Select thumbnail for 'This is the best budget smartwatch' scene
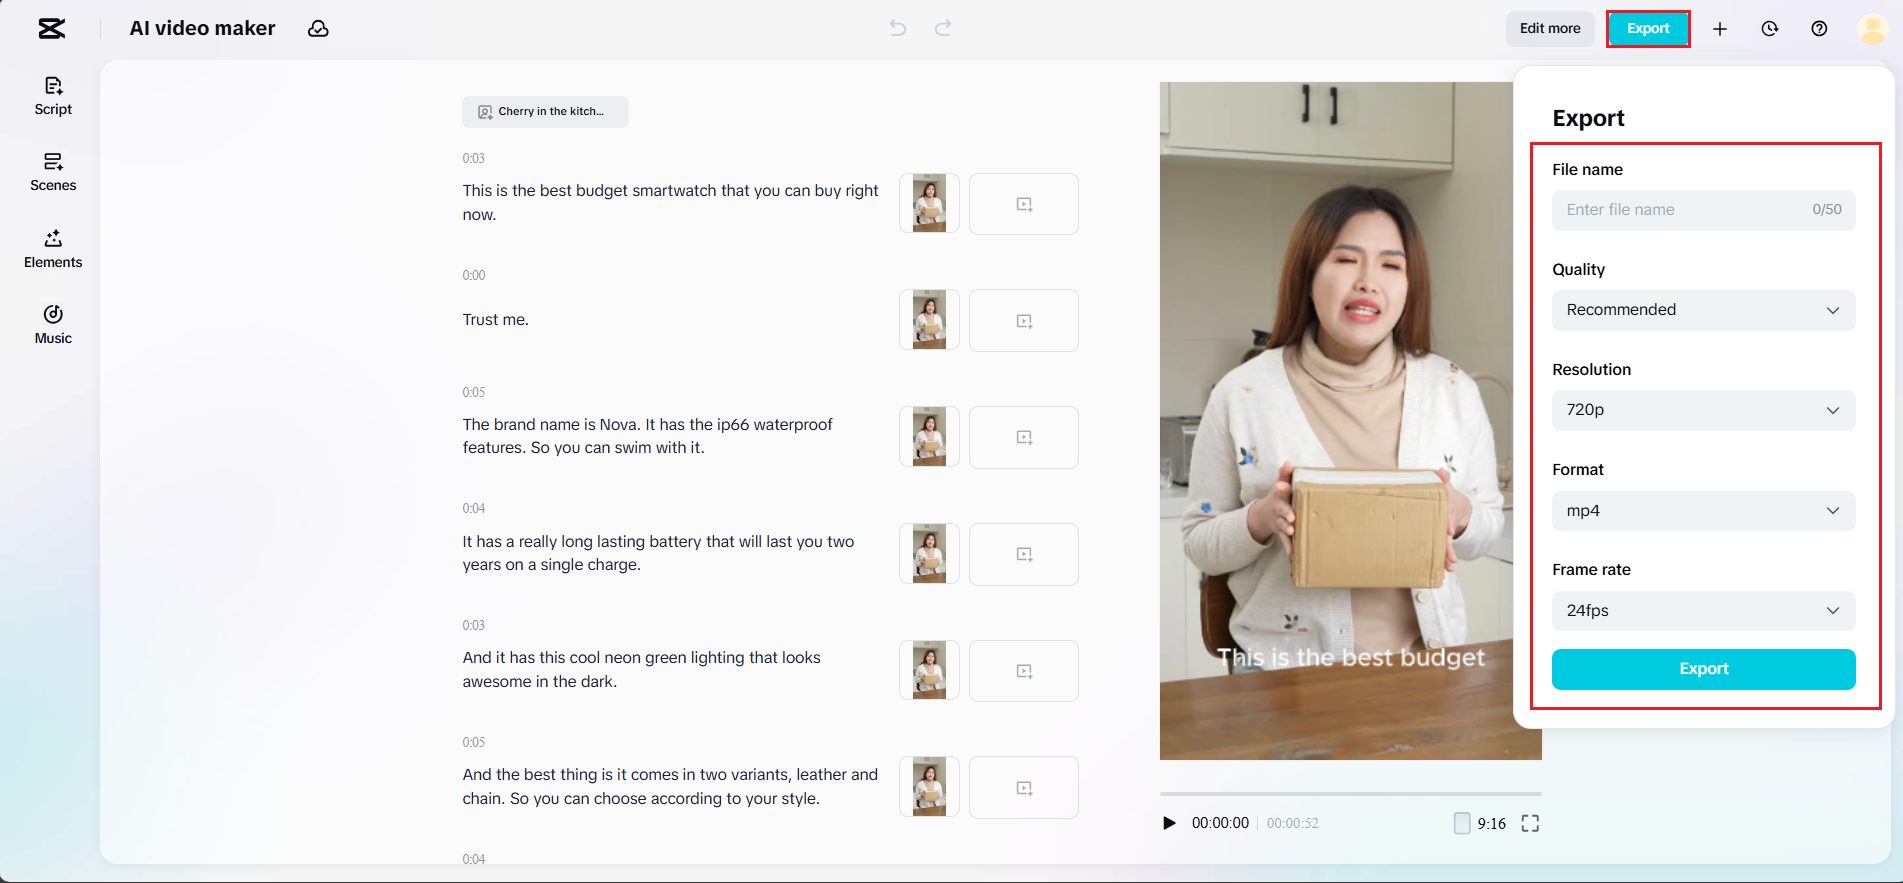1903x883 pixels. [929, 204]
